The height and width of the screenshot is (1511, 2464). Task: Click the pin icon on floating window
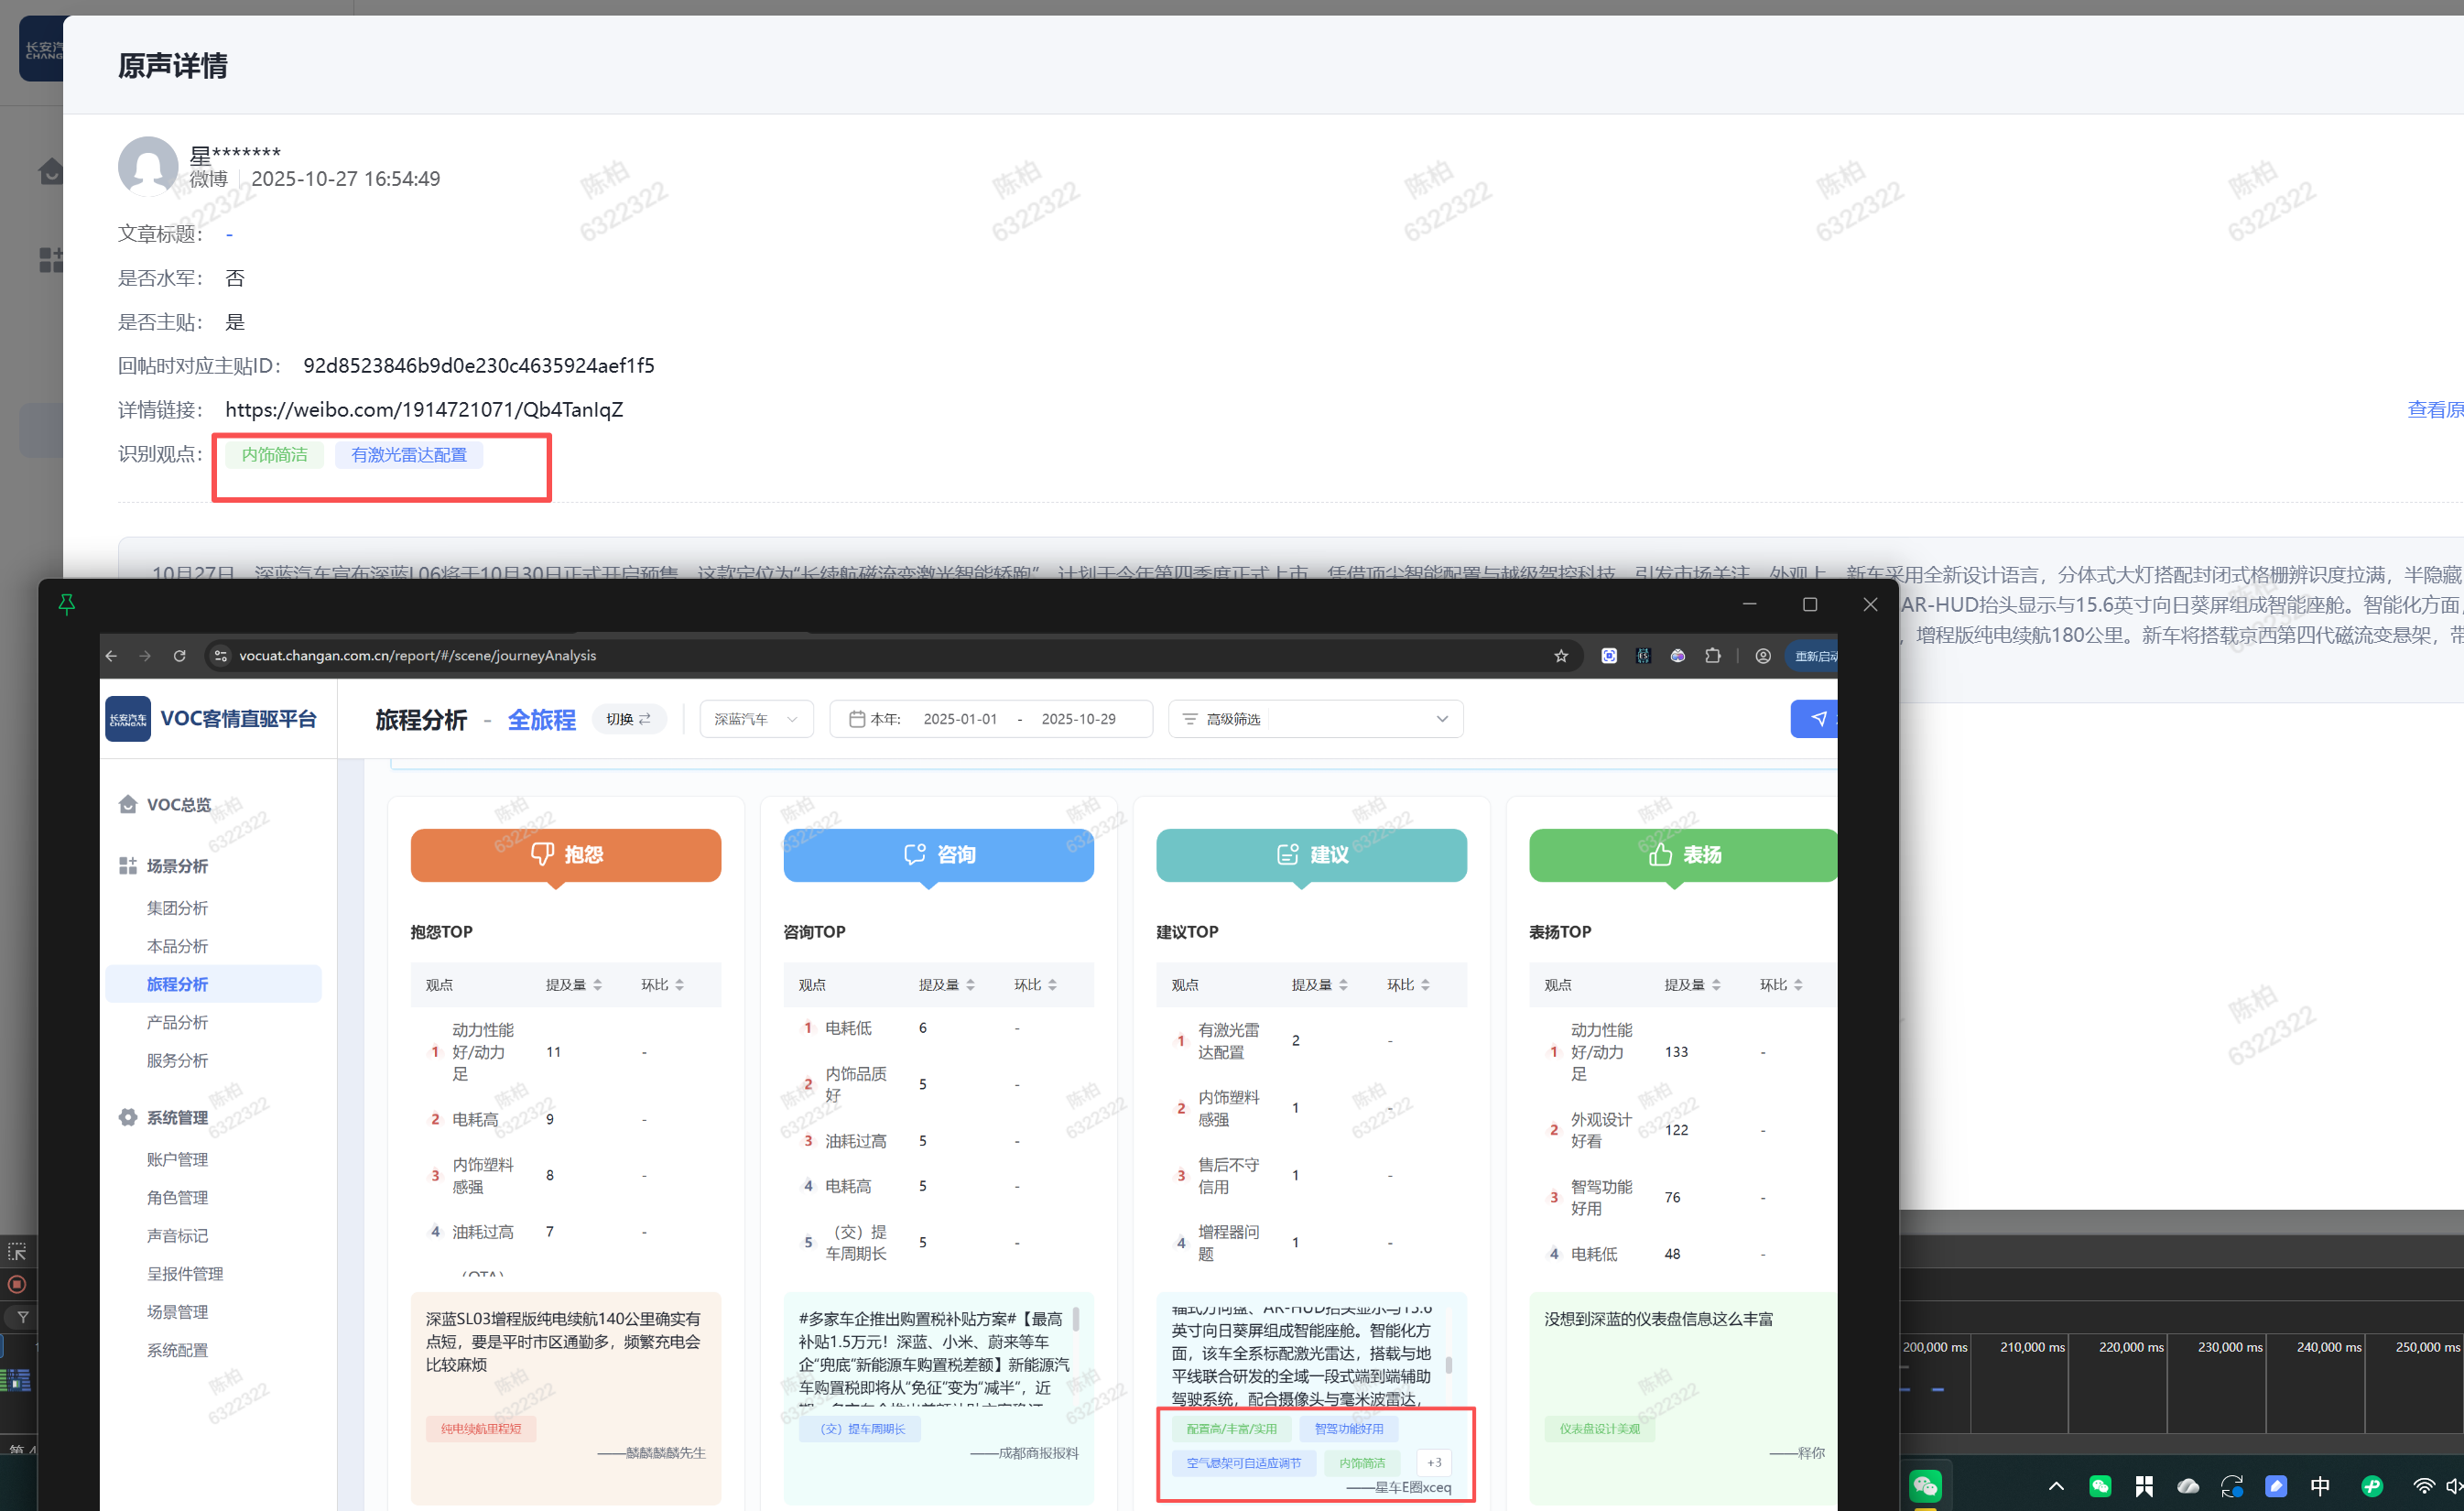pyautogui.click(x=66, y=604)
